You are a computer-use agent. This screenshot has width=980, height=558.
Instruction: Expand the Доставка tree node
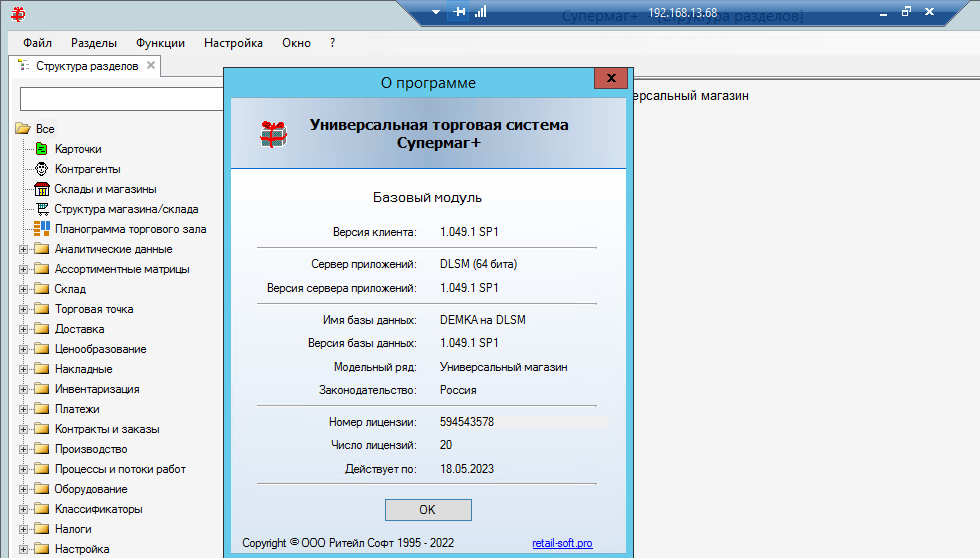(x=23, y=329)
